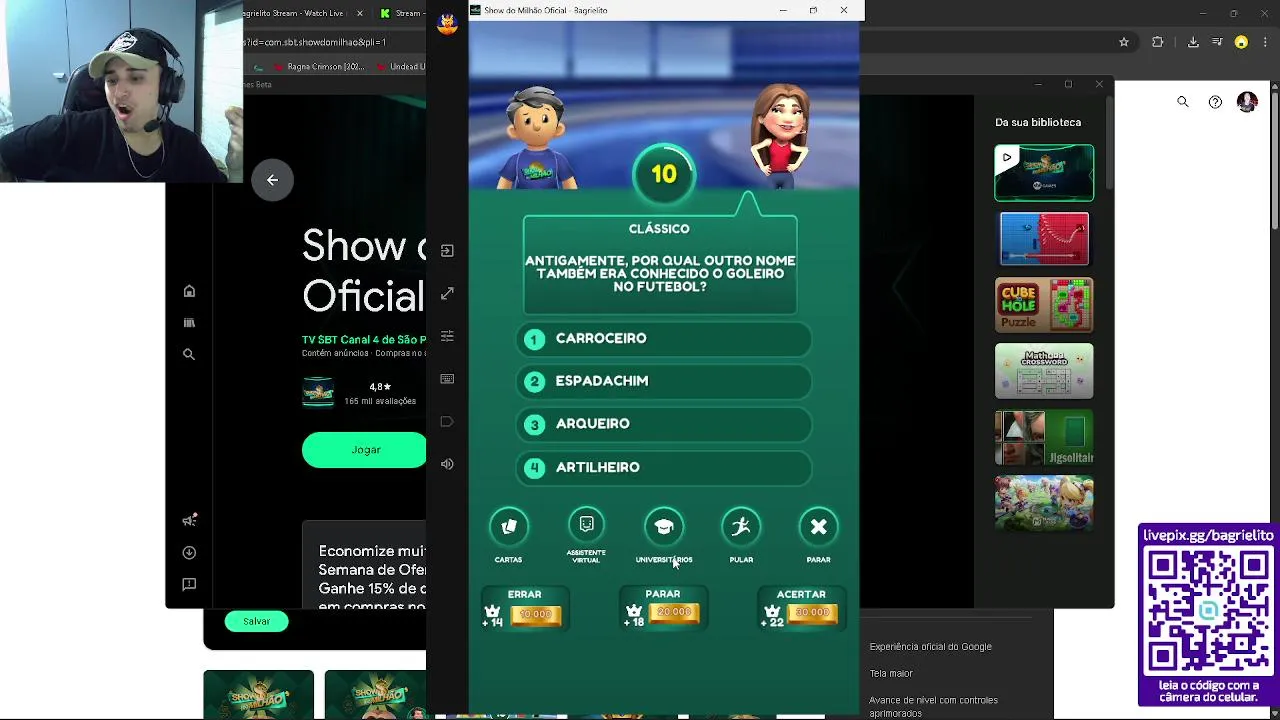1280x720 pixels.
Task: Click the Parar 20.000 prize box
Action: coord(663,608)
